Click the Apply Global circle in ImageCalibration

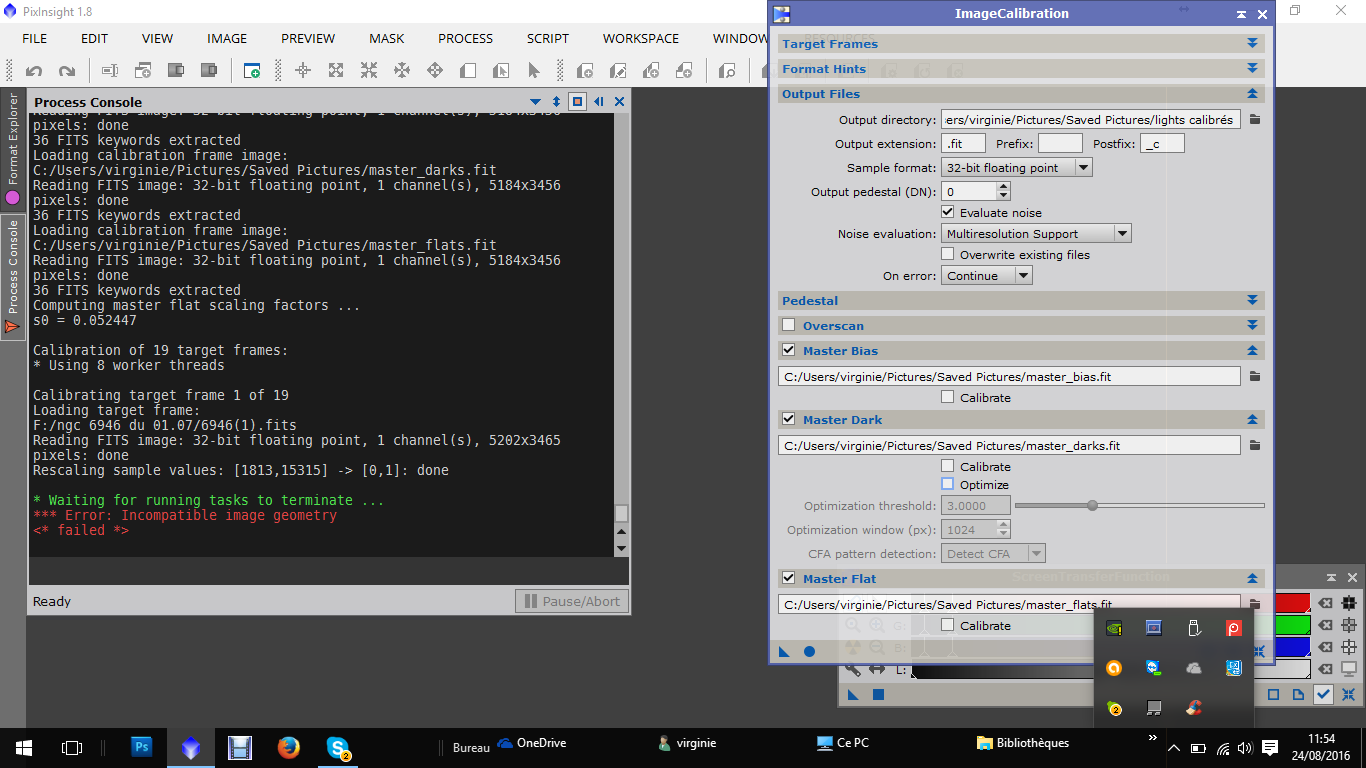click(809, 652)
